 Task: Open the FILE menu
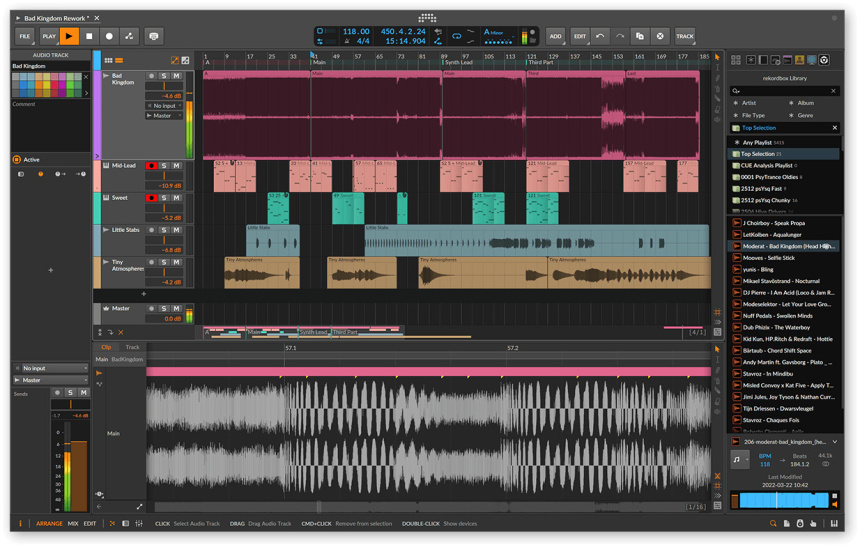[x=25, y=36]
